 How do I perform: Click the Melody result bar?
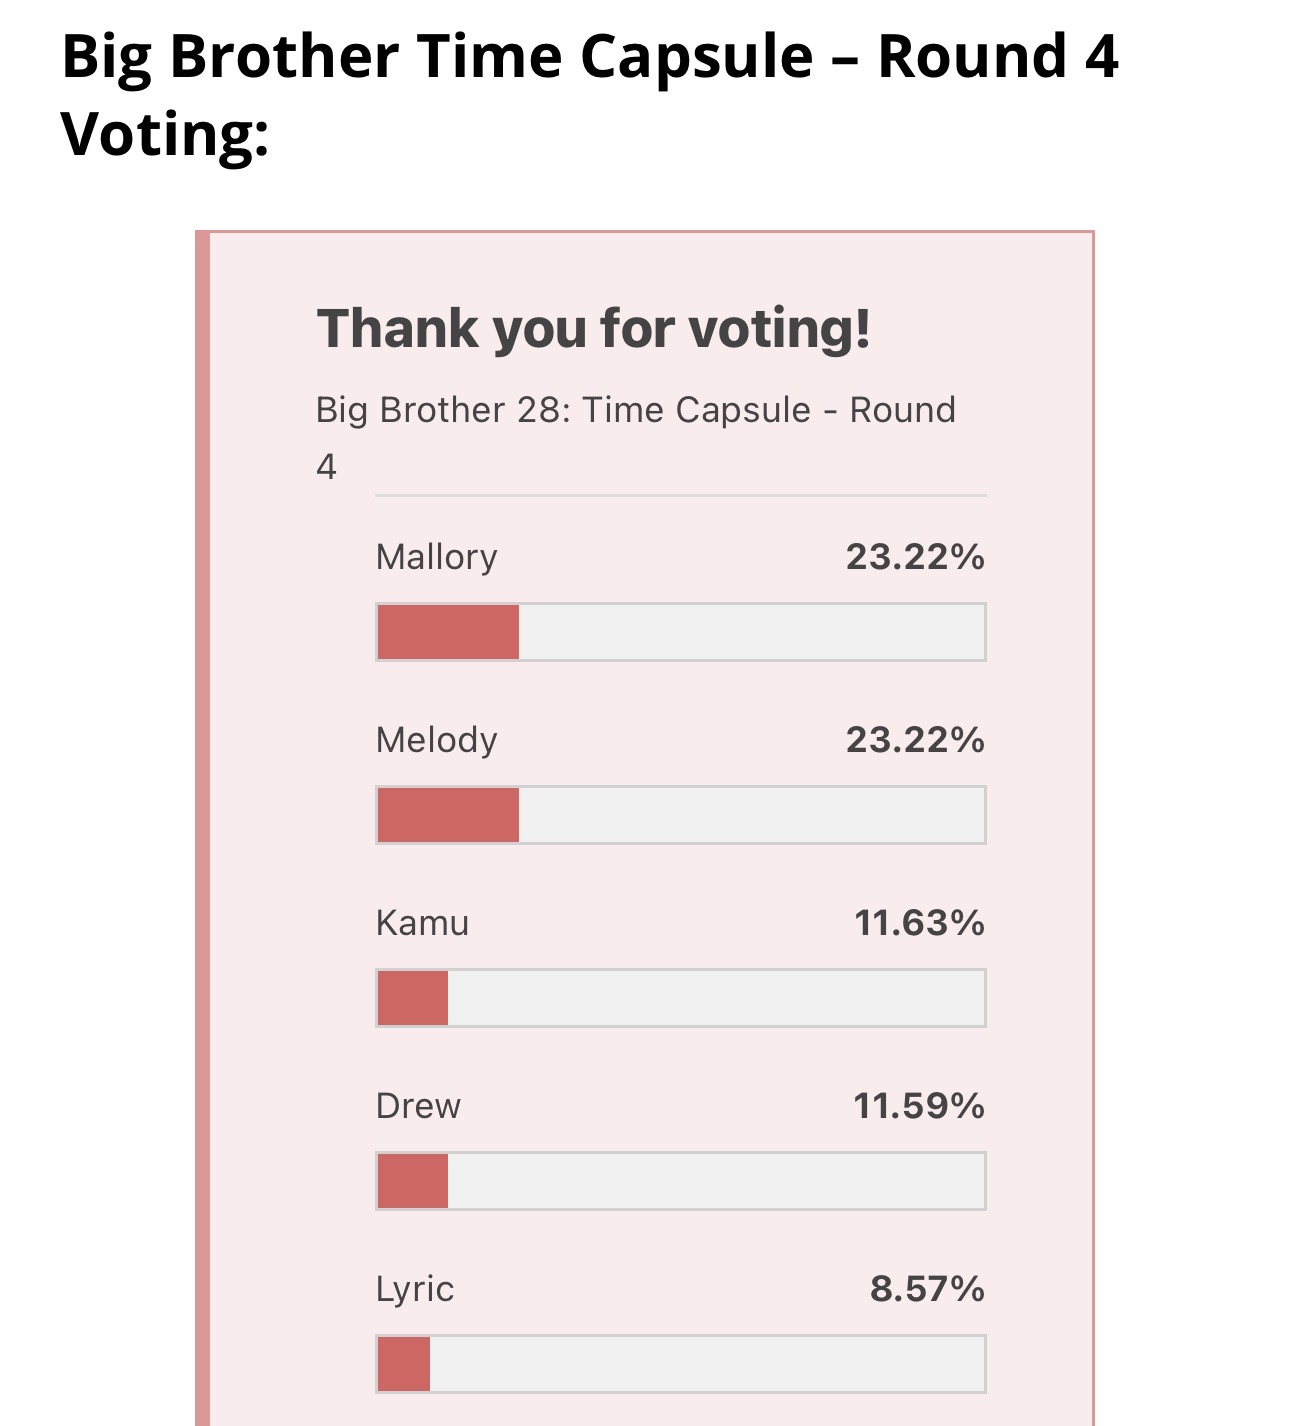coord(681,815)
